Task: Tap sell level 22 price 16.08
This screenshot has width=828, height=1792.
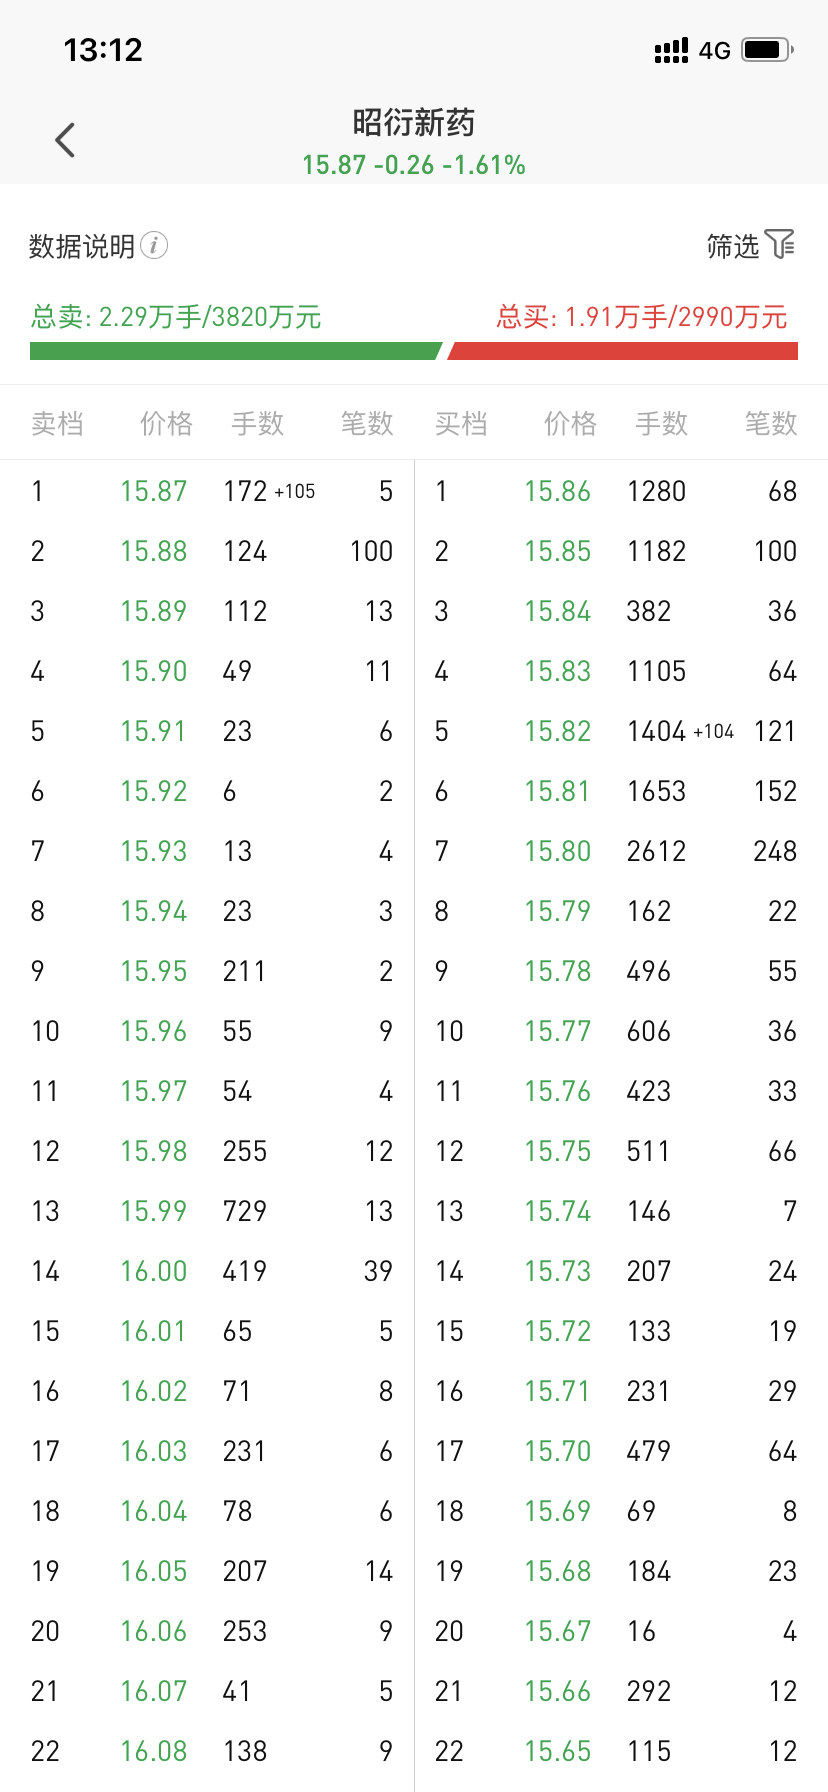Action: pos(154,1751)
